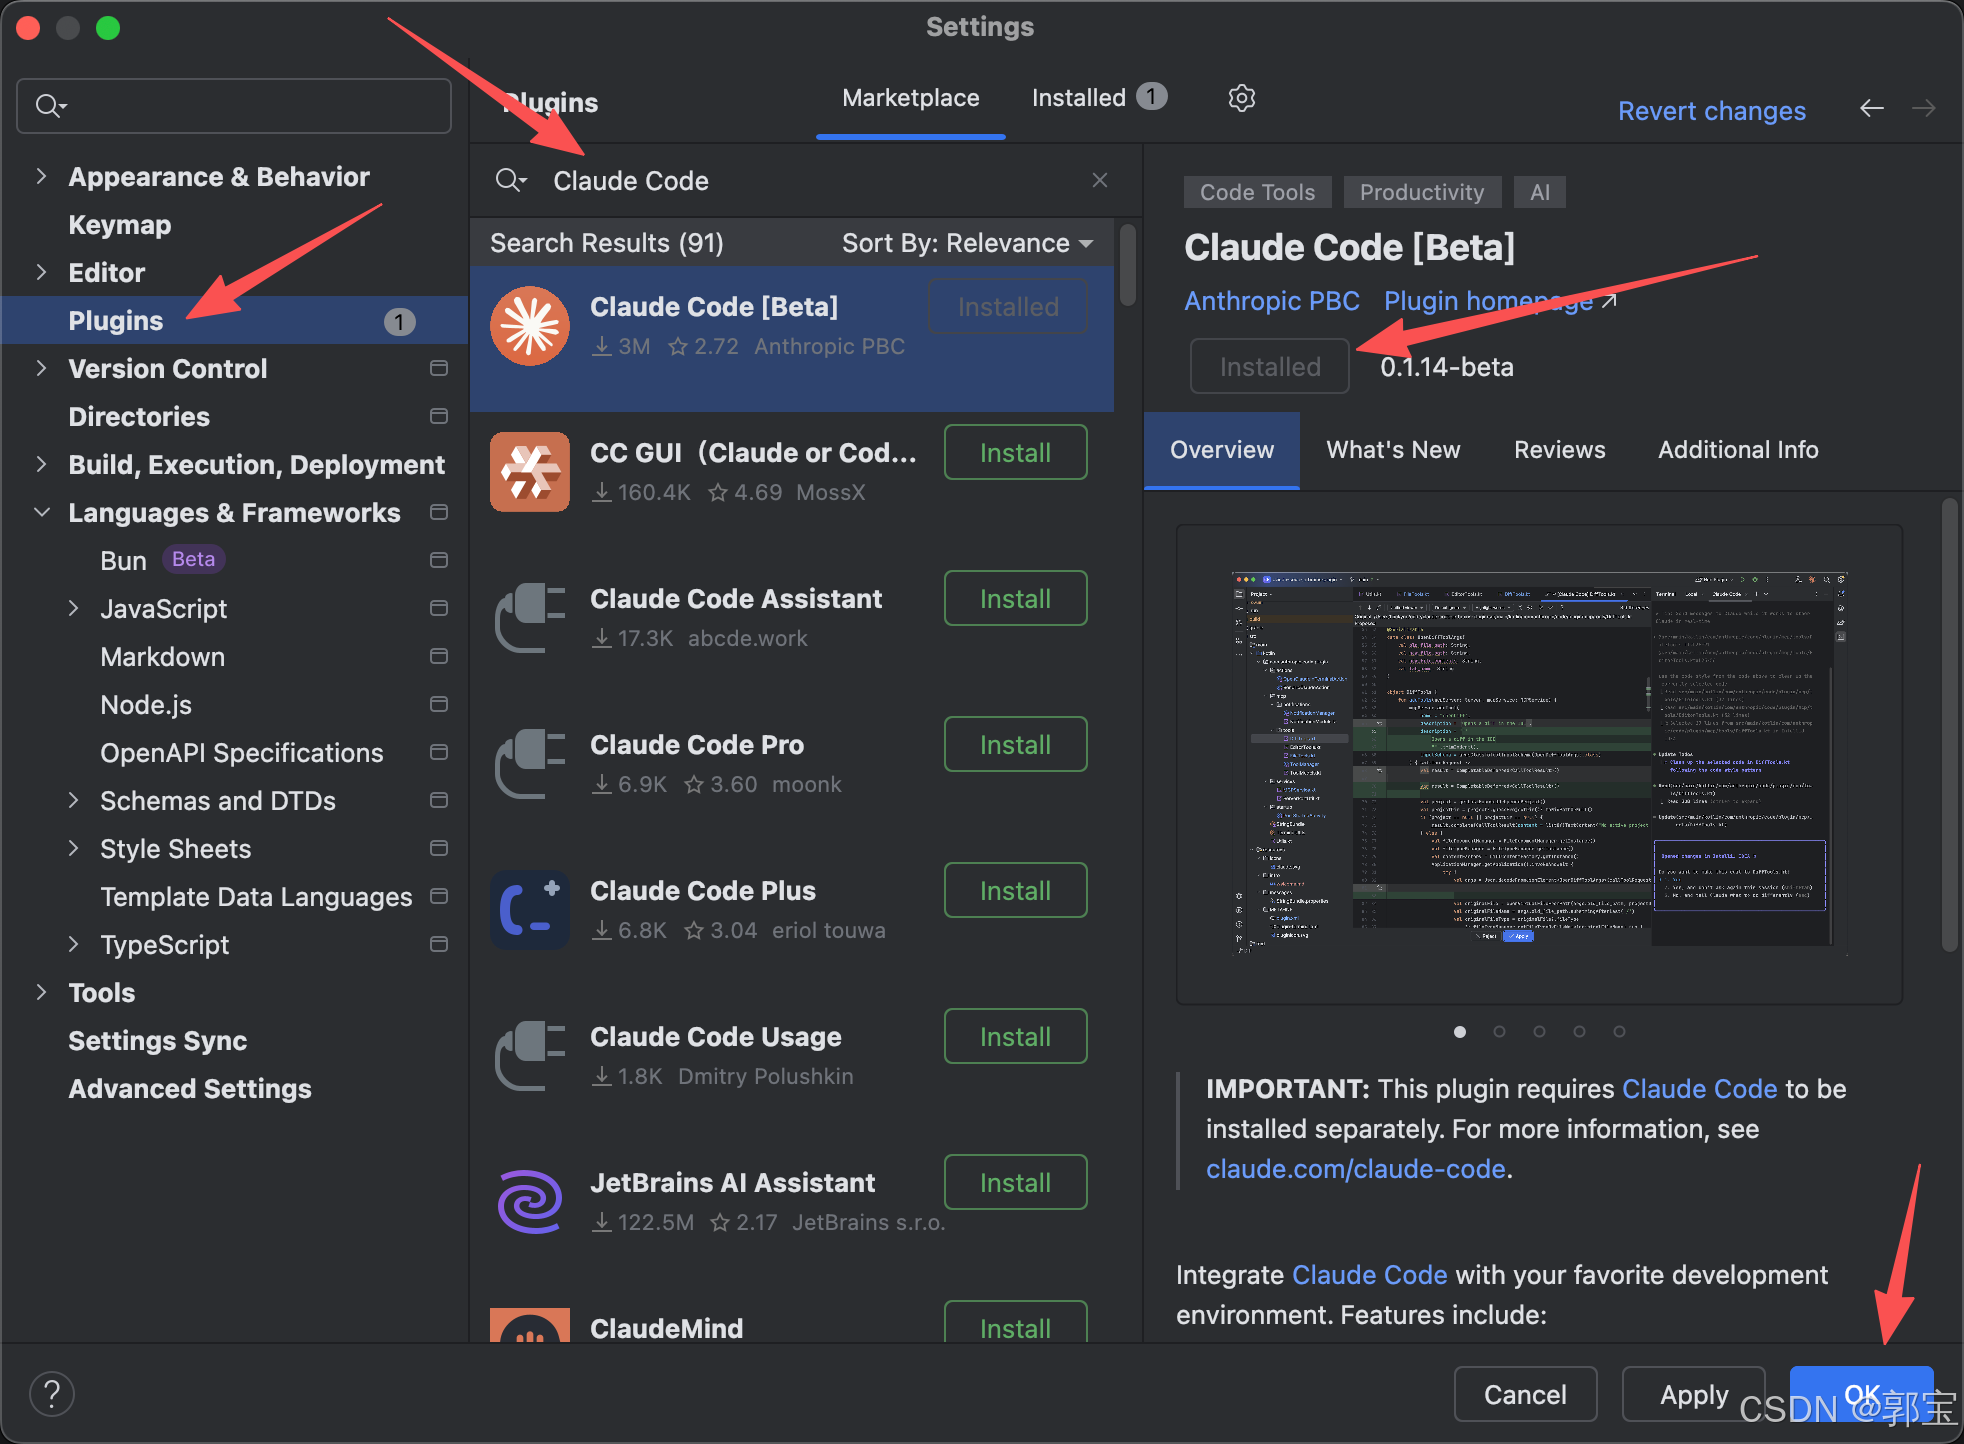
Task: Select the second screenshot carousel dot
Action: (x=1499, y=1031)
